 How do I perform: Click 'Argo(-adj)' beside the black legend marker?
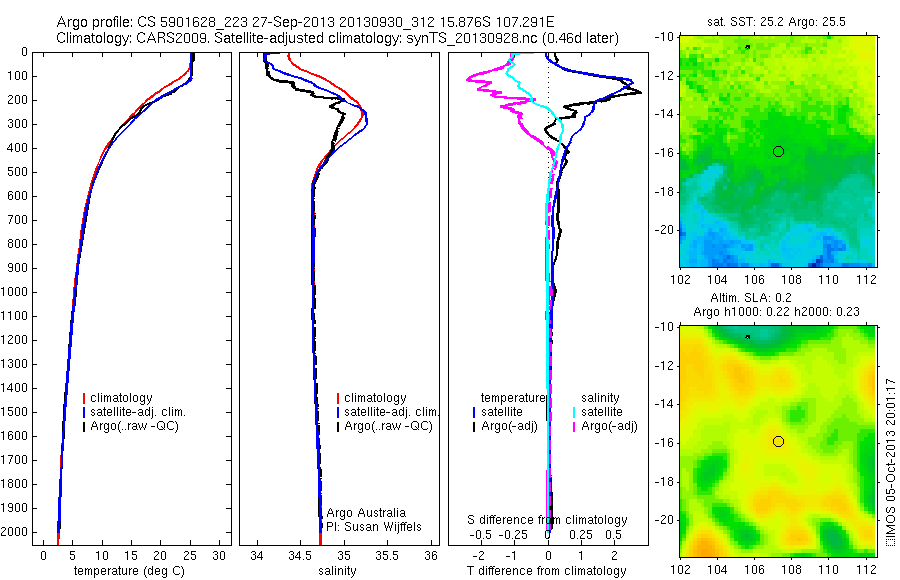(x=509, y=426)
